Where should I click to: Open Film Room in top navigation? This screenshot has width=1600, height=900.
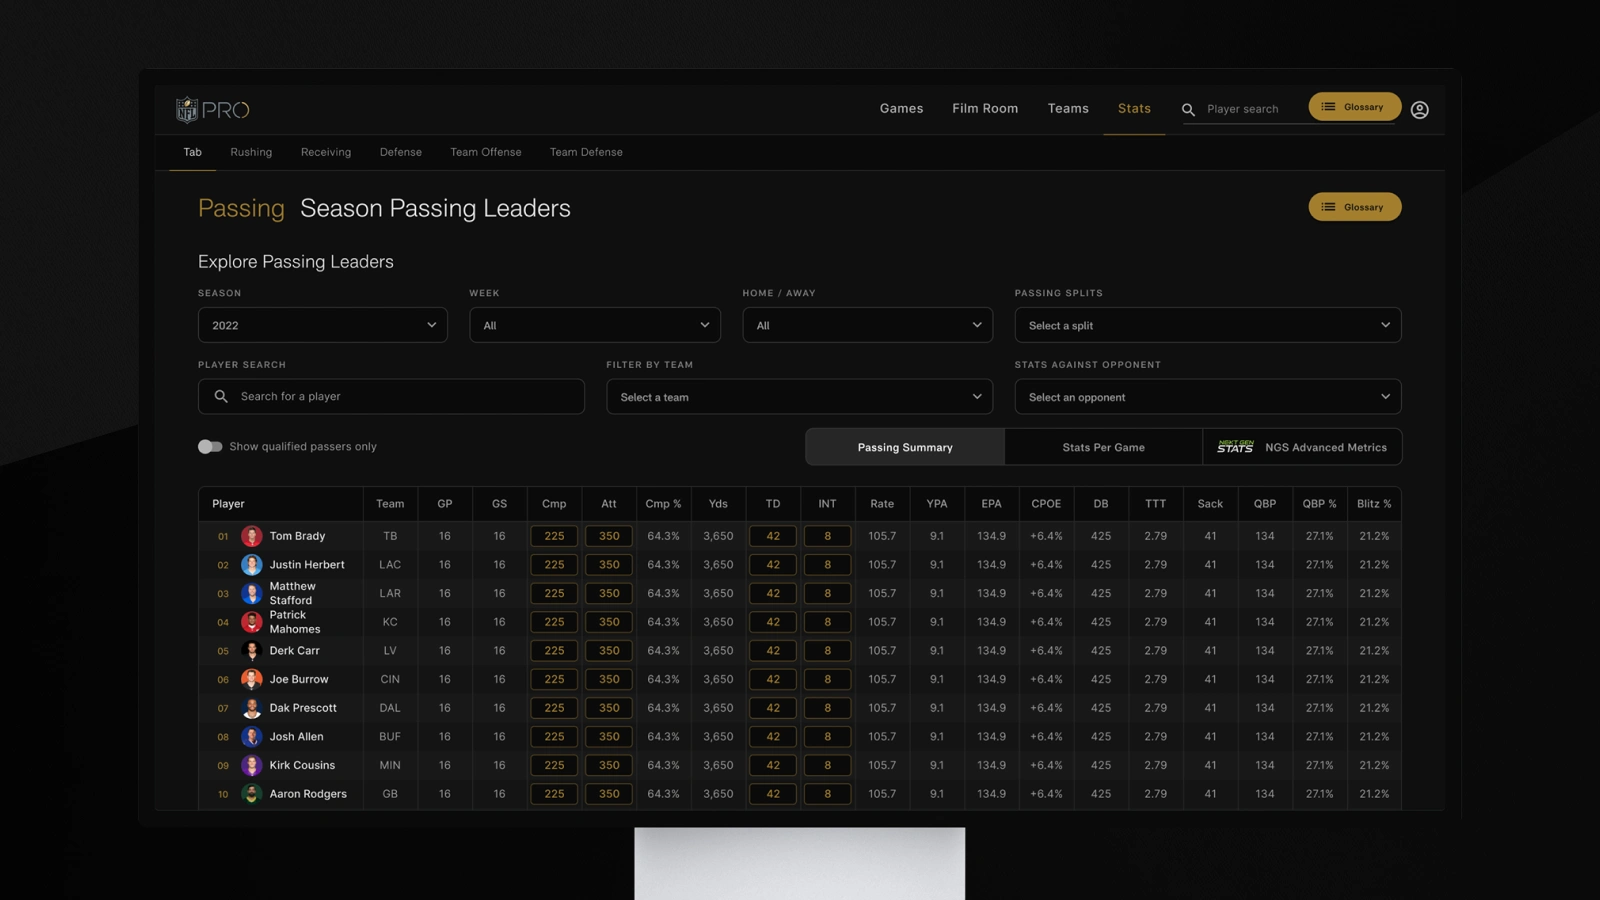[985, 109]
